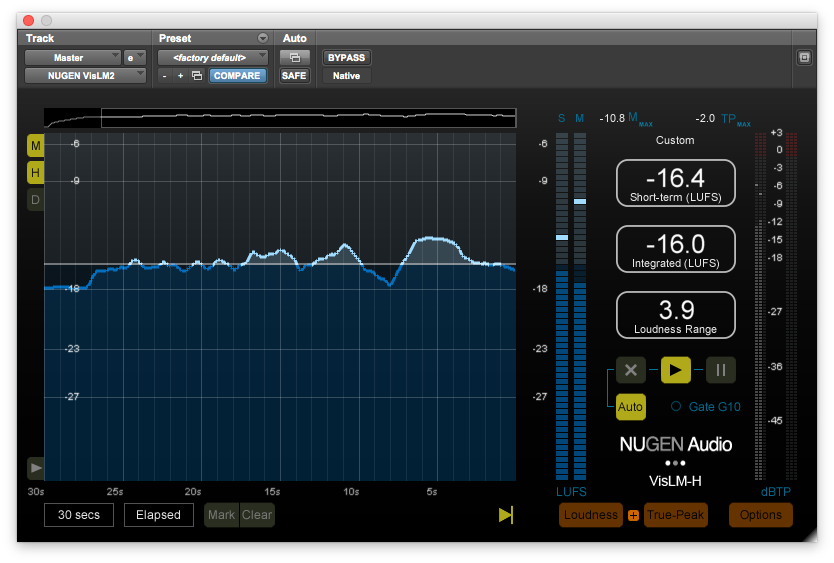Screen dimensions: 834x563
Task: Jump to the latest position in the history graph
Action: click(x=506, y=515)
